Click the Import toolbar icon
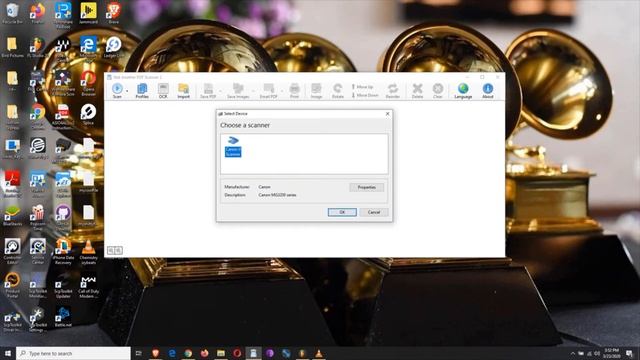 (x=184, y=91)
